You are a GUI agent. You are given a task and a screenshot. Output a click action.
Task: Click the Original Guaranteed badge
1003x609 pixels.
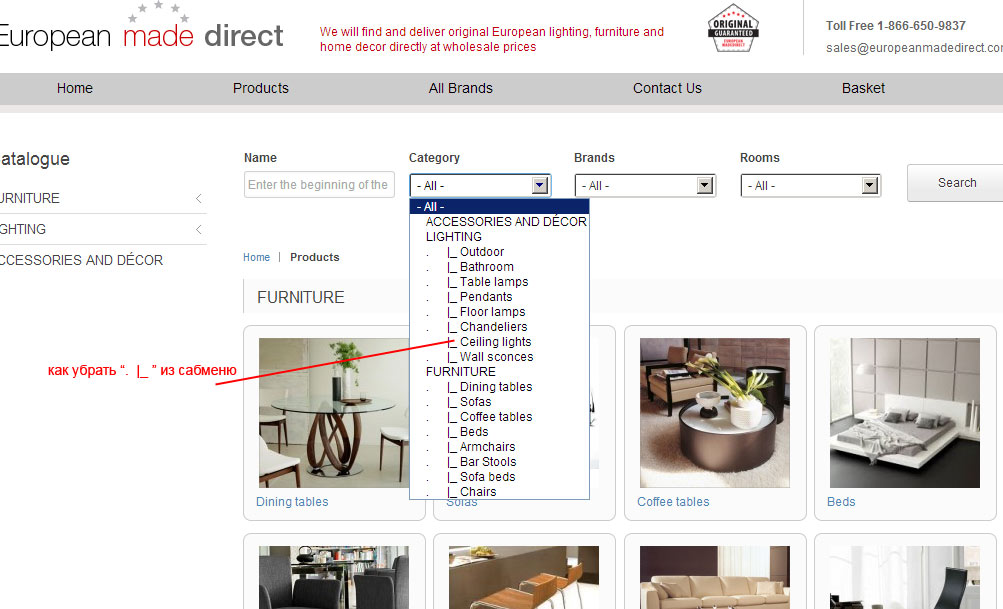[x=732, y=29]
